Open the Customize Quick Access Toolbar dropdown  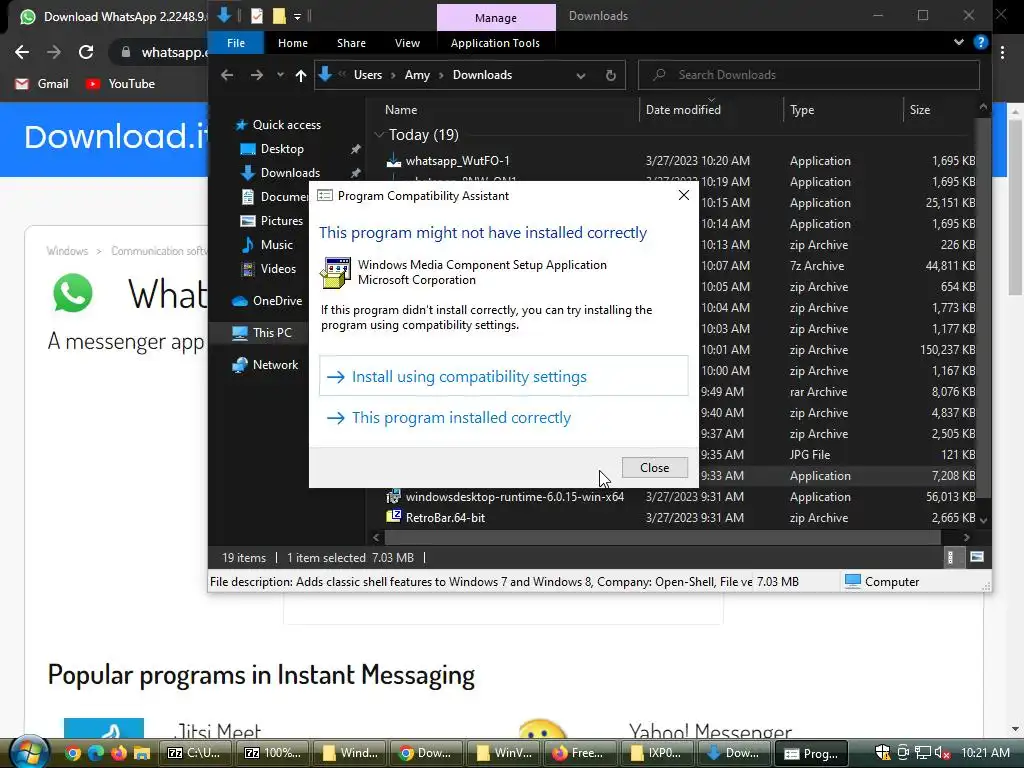pos(297,16)
